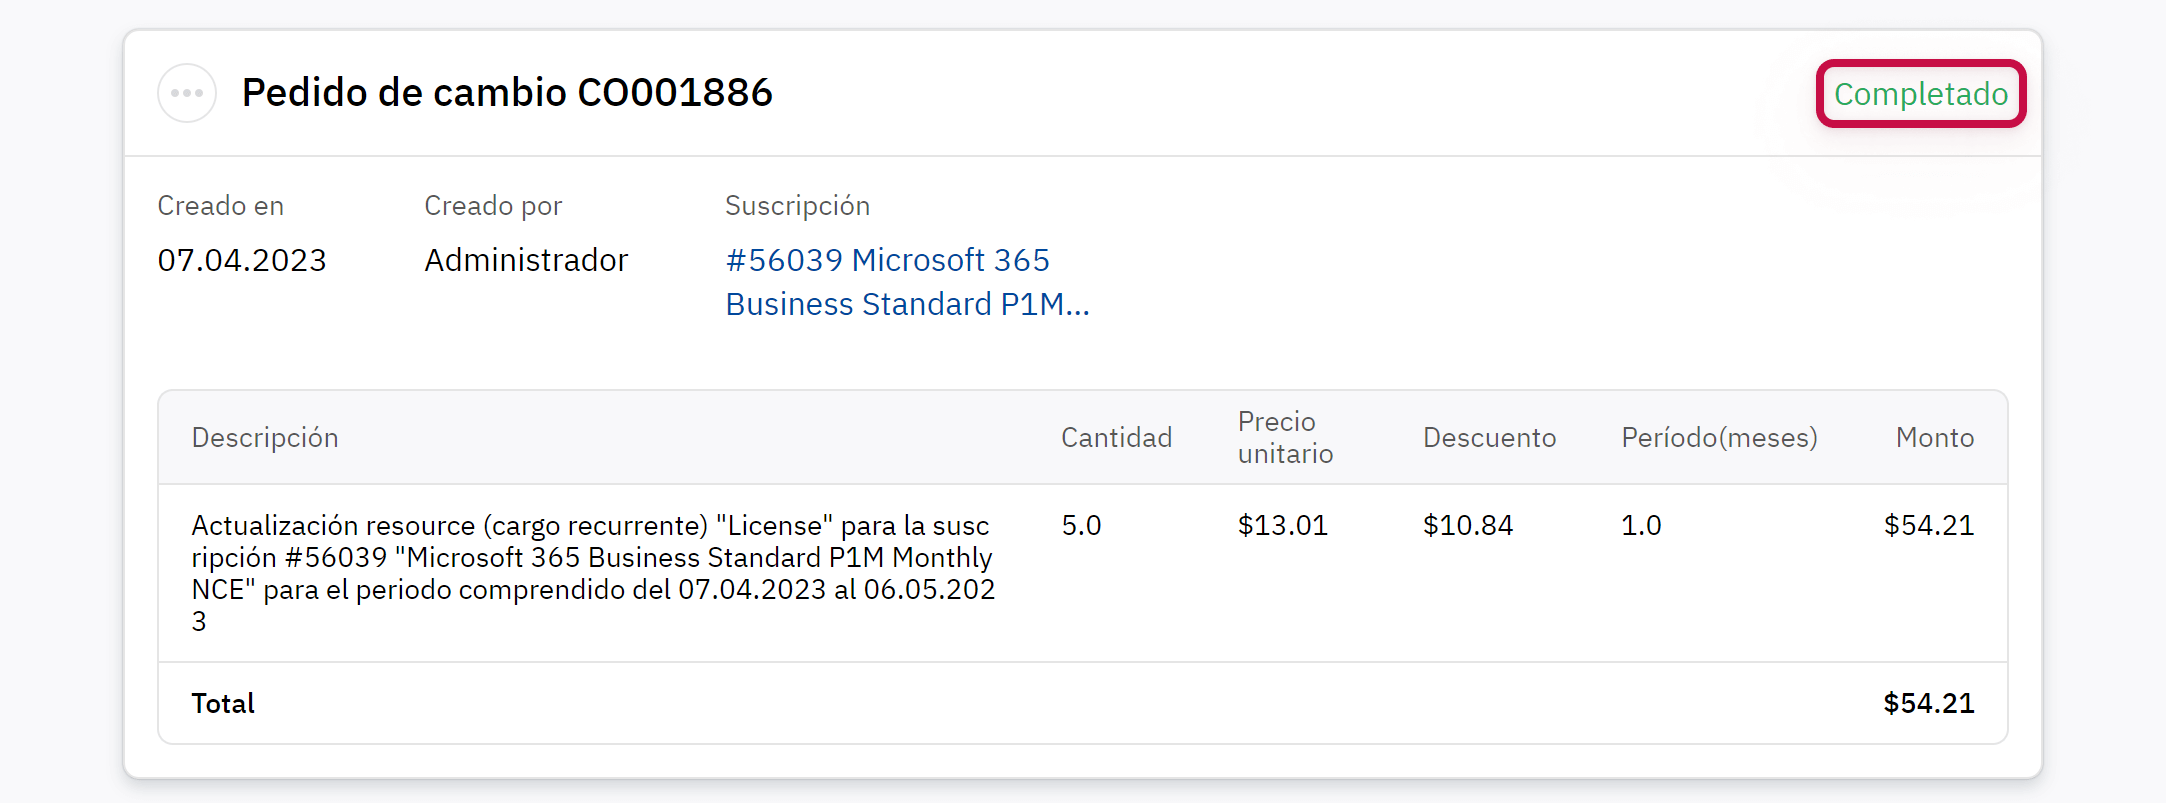
Task: Open the three-dot order options menu
Action: (x=187, y=93)
